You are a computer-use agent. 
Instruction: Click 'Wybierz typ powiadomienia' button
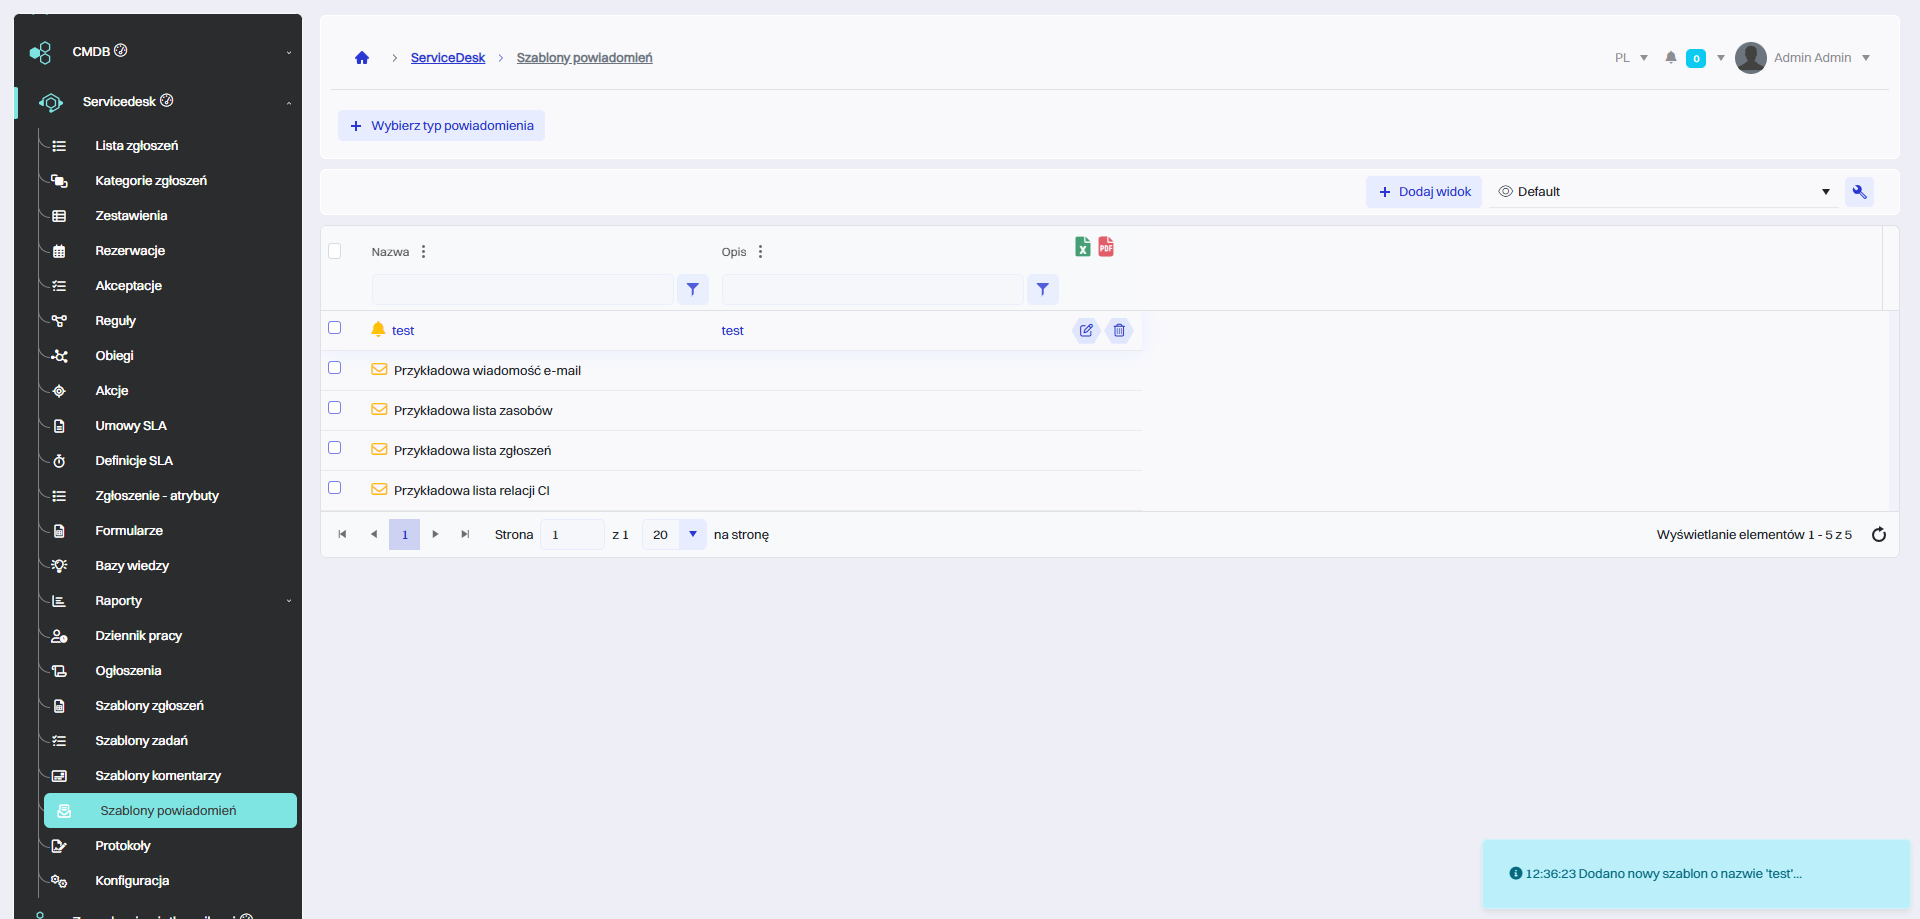coord(441,126)
